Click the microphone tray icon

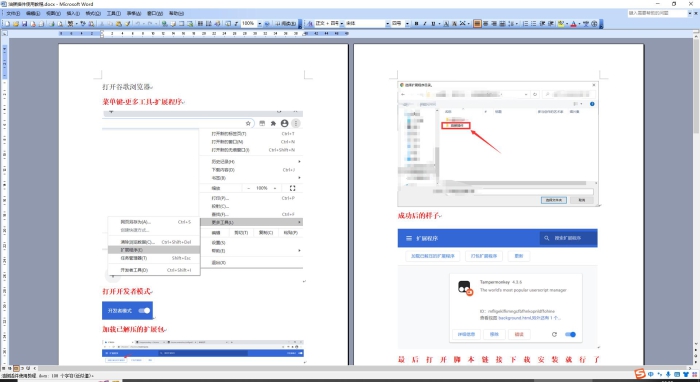tap(668, 374)
